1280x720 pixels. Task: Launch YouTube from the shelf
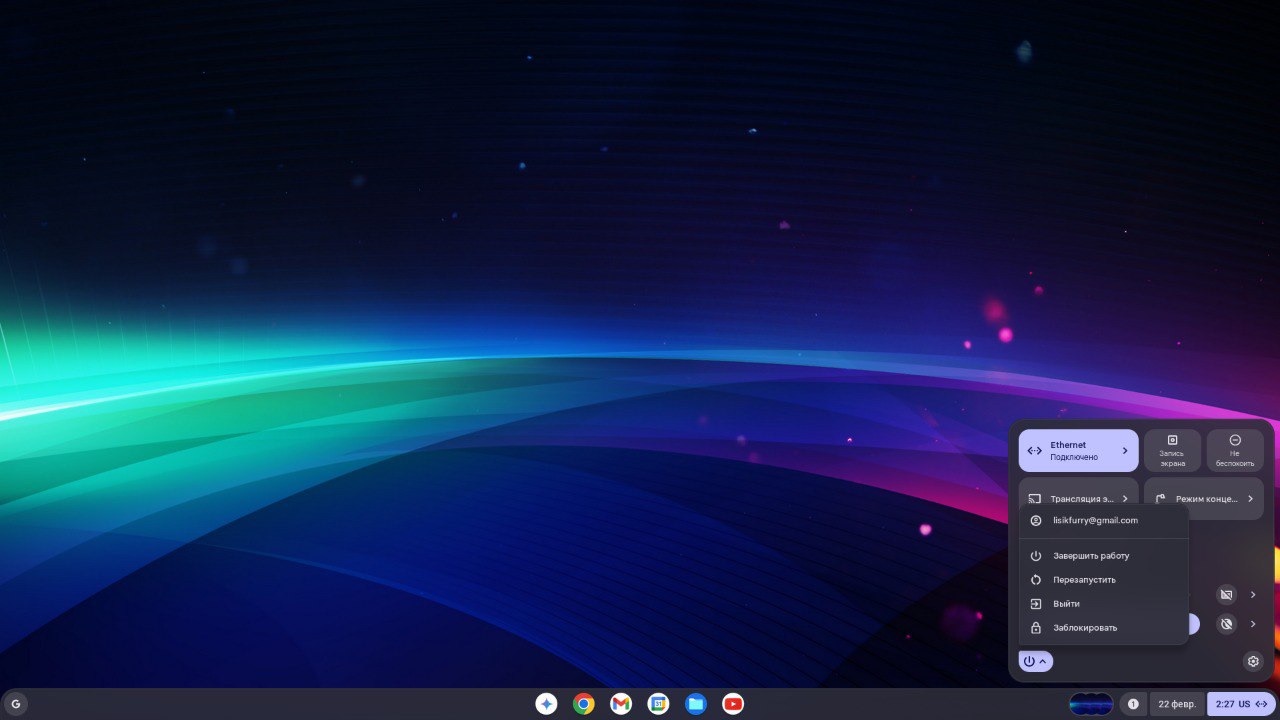coord(733,704)
